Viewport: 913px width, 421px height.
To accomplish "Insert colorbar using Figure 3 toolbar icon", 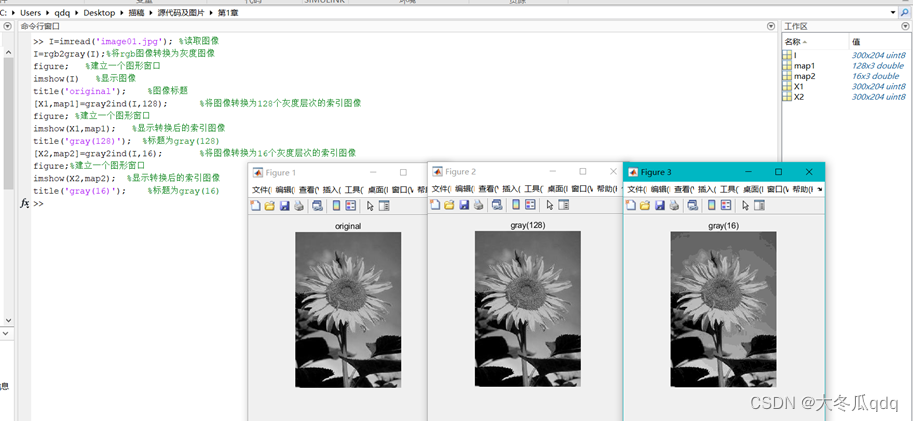I will (x=712, y=205).
